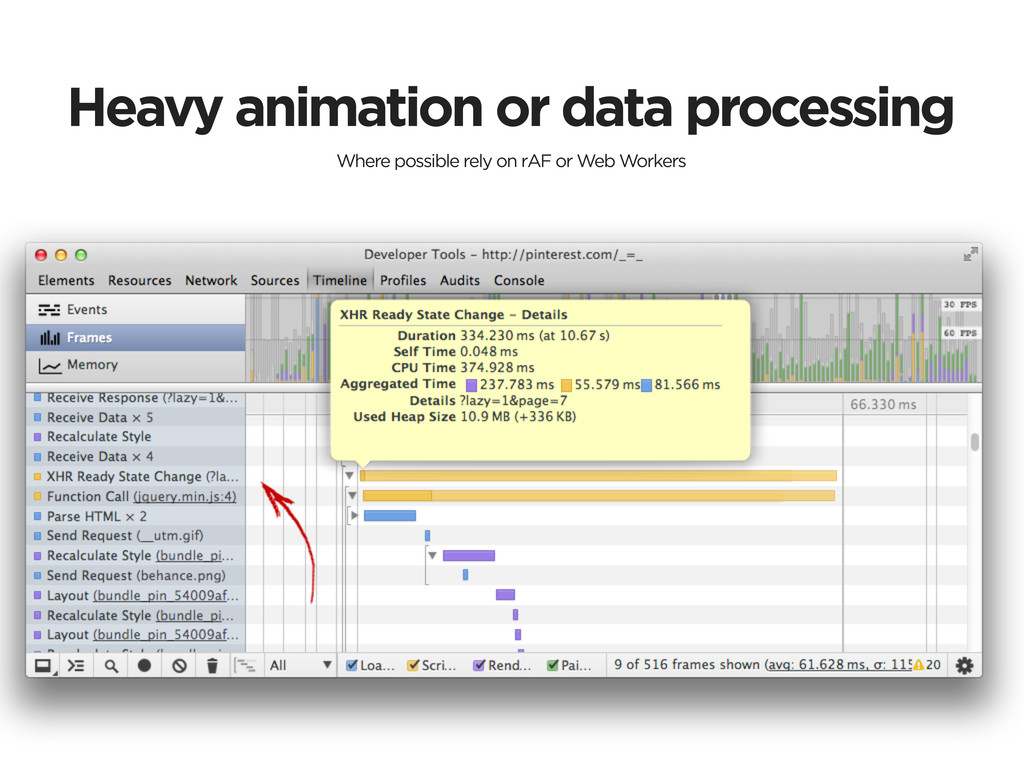Open the settings gear icon

coord(963,665)
